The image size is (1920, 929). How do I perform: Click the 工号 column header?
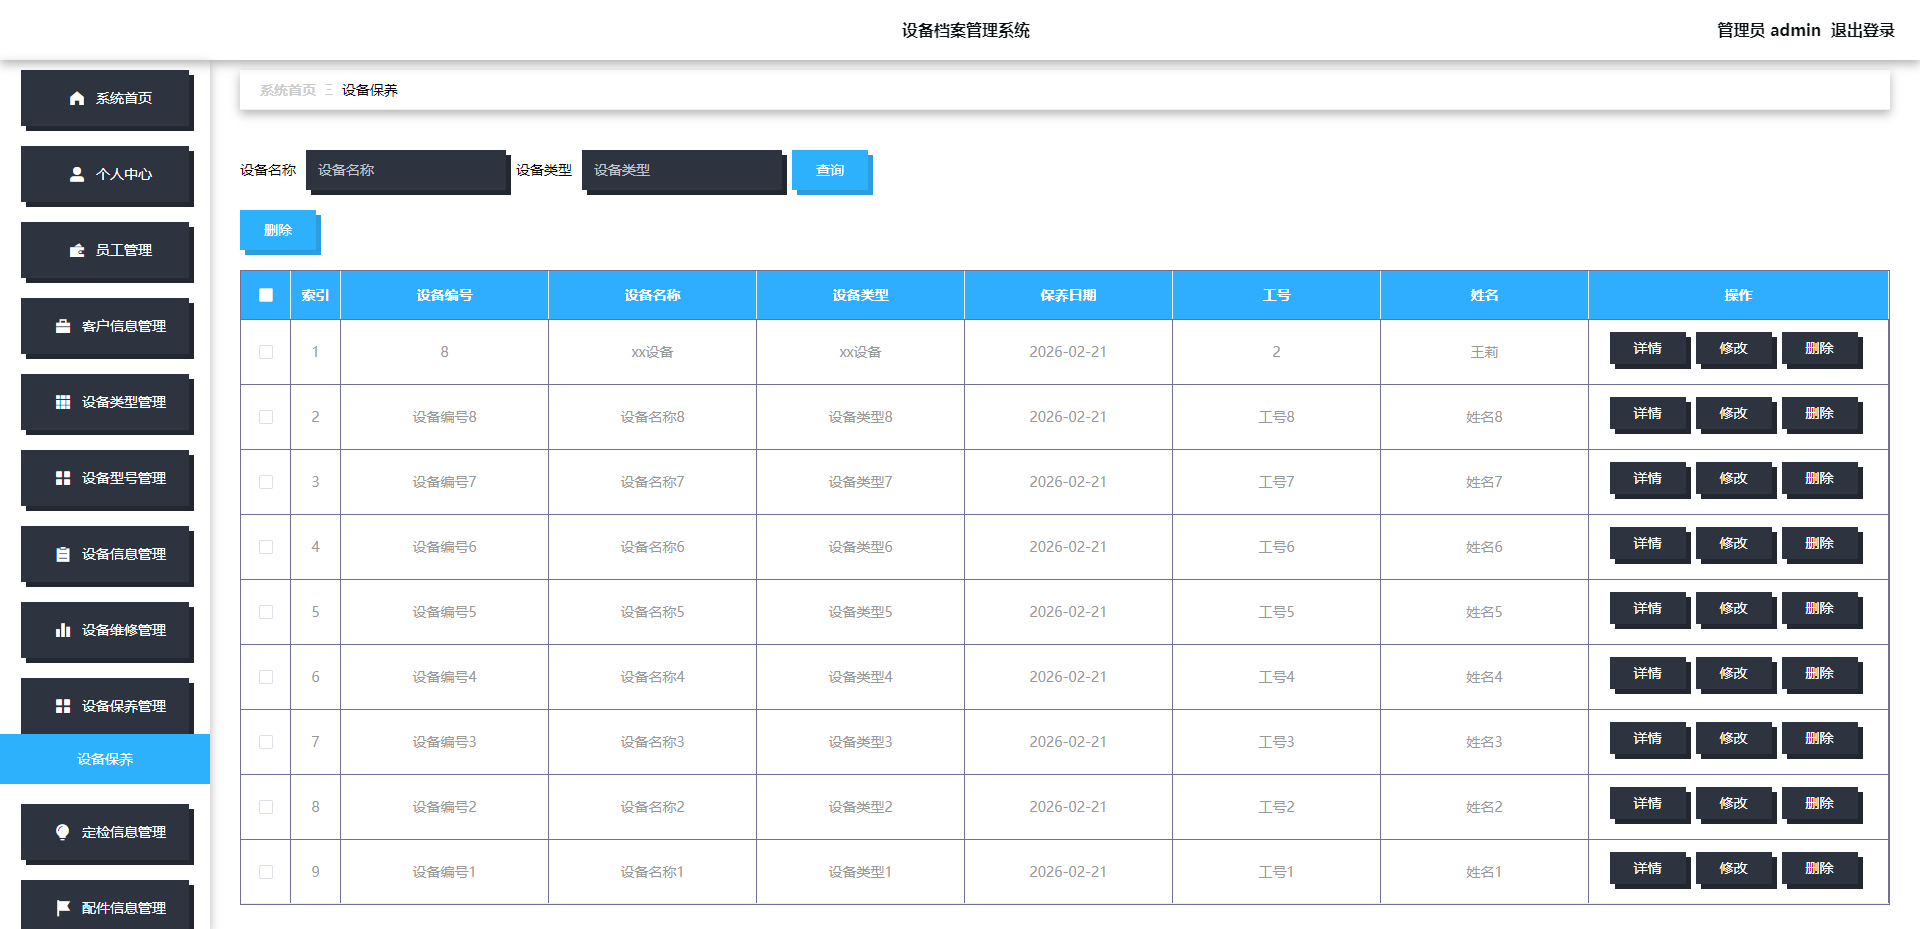(1276, 295)
